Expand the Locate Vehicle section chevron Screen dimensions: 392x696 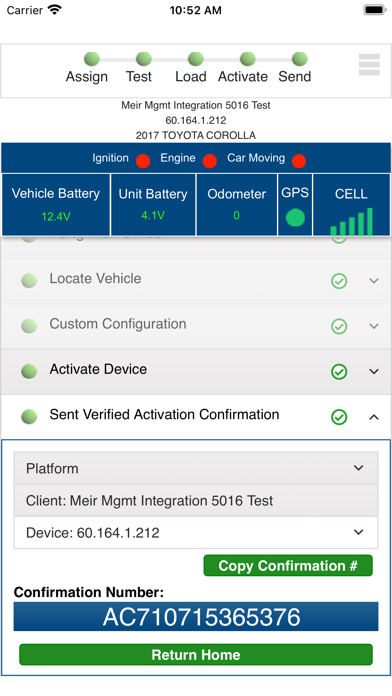[374, 281]
